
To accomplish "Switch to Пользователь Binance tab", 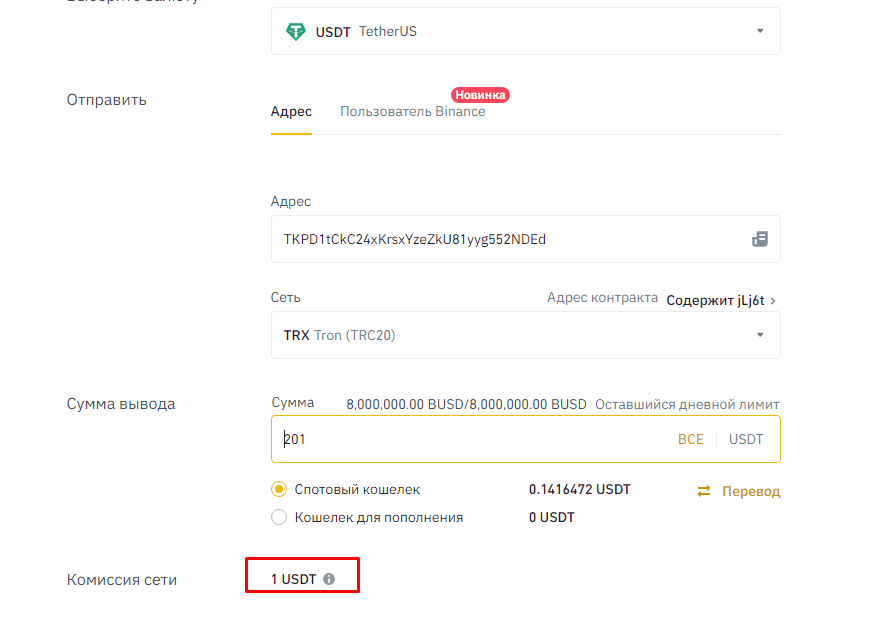I will coord(413,111).
